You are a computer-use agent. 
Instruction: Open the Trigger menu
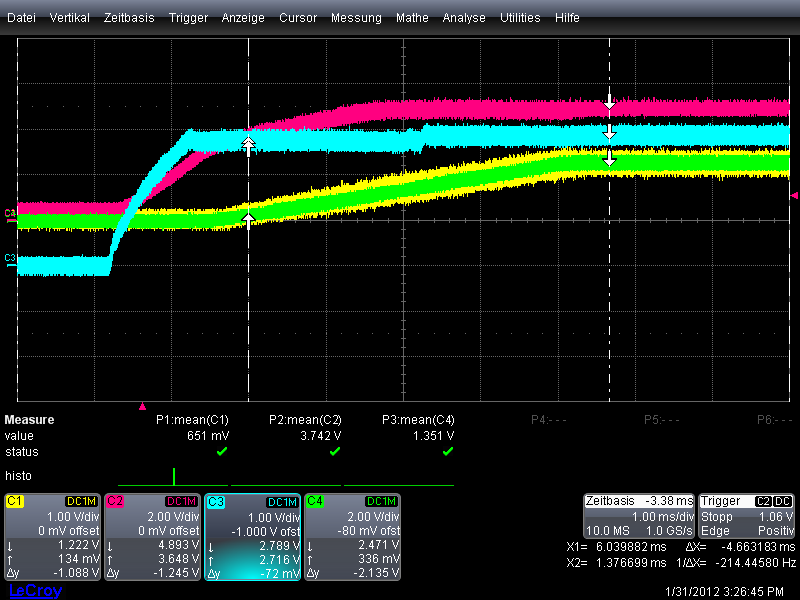[188, 18]
